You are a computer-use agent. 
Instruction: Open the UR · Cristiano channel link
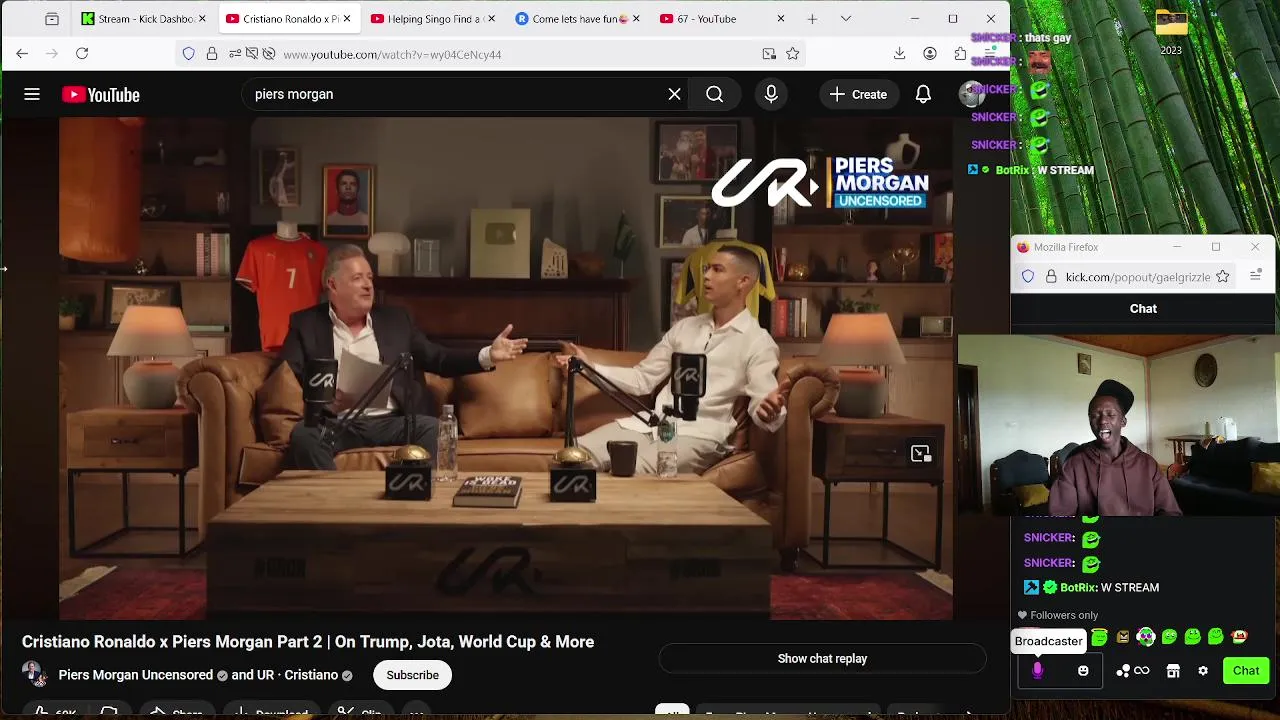(x=297, y=675)
